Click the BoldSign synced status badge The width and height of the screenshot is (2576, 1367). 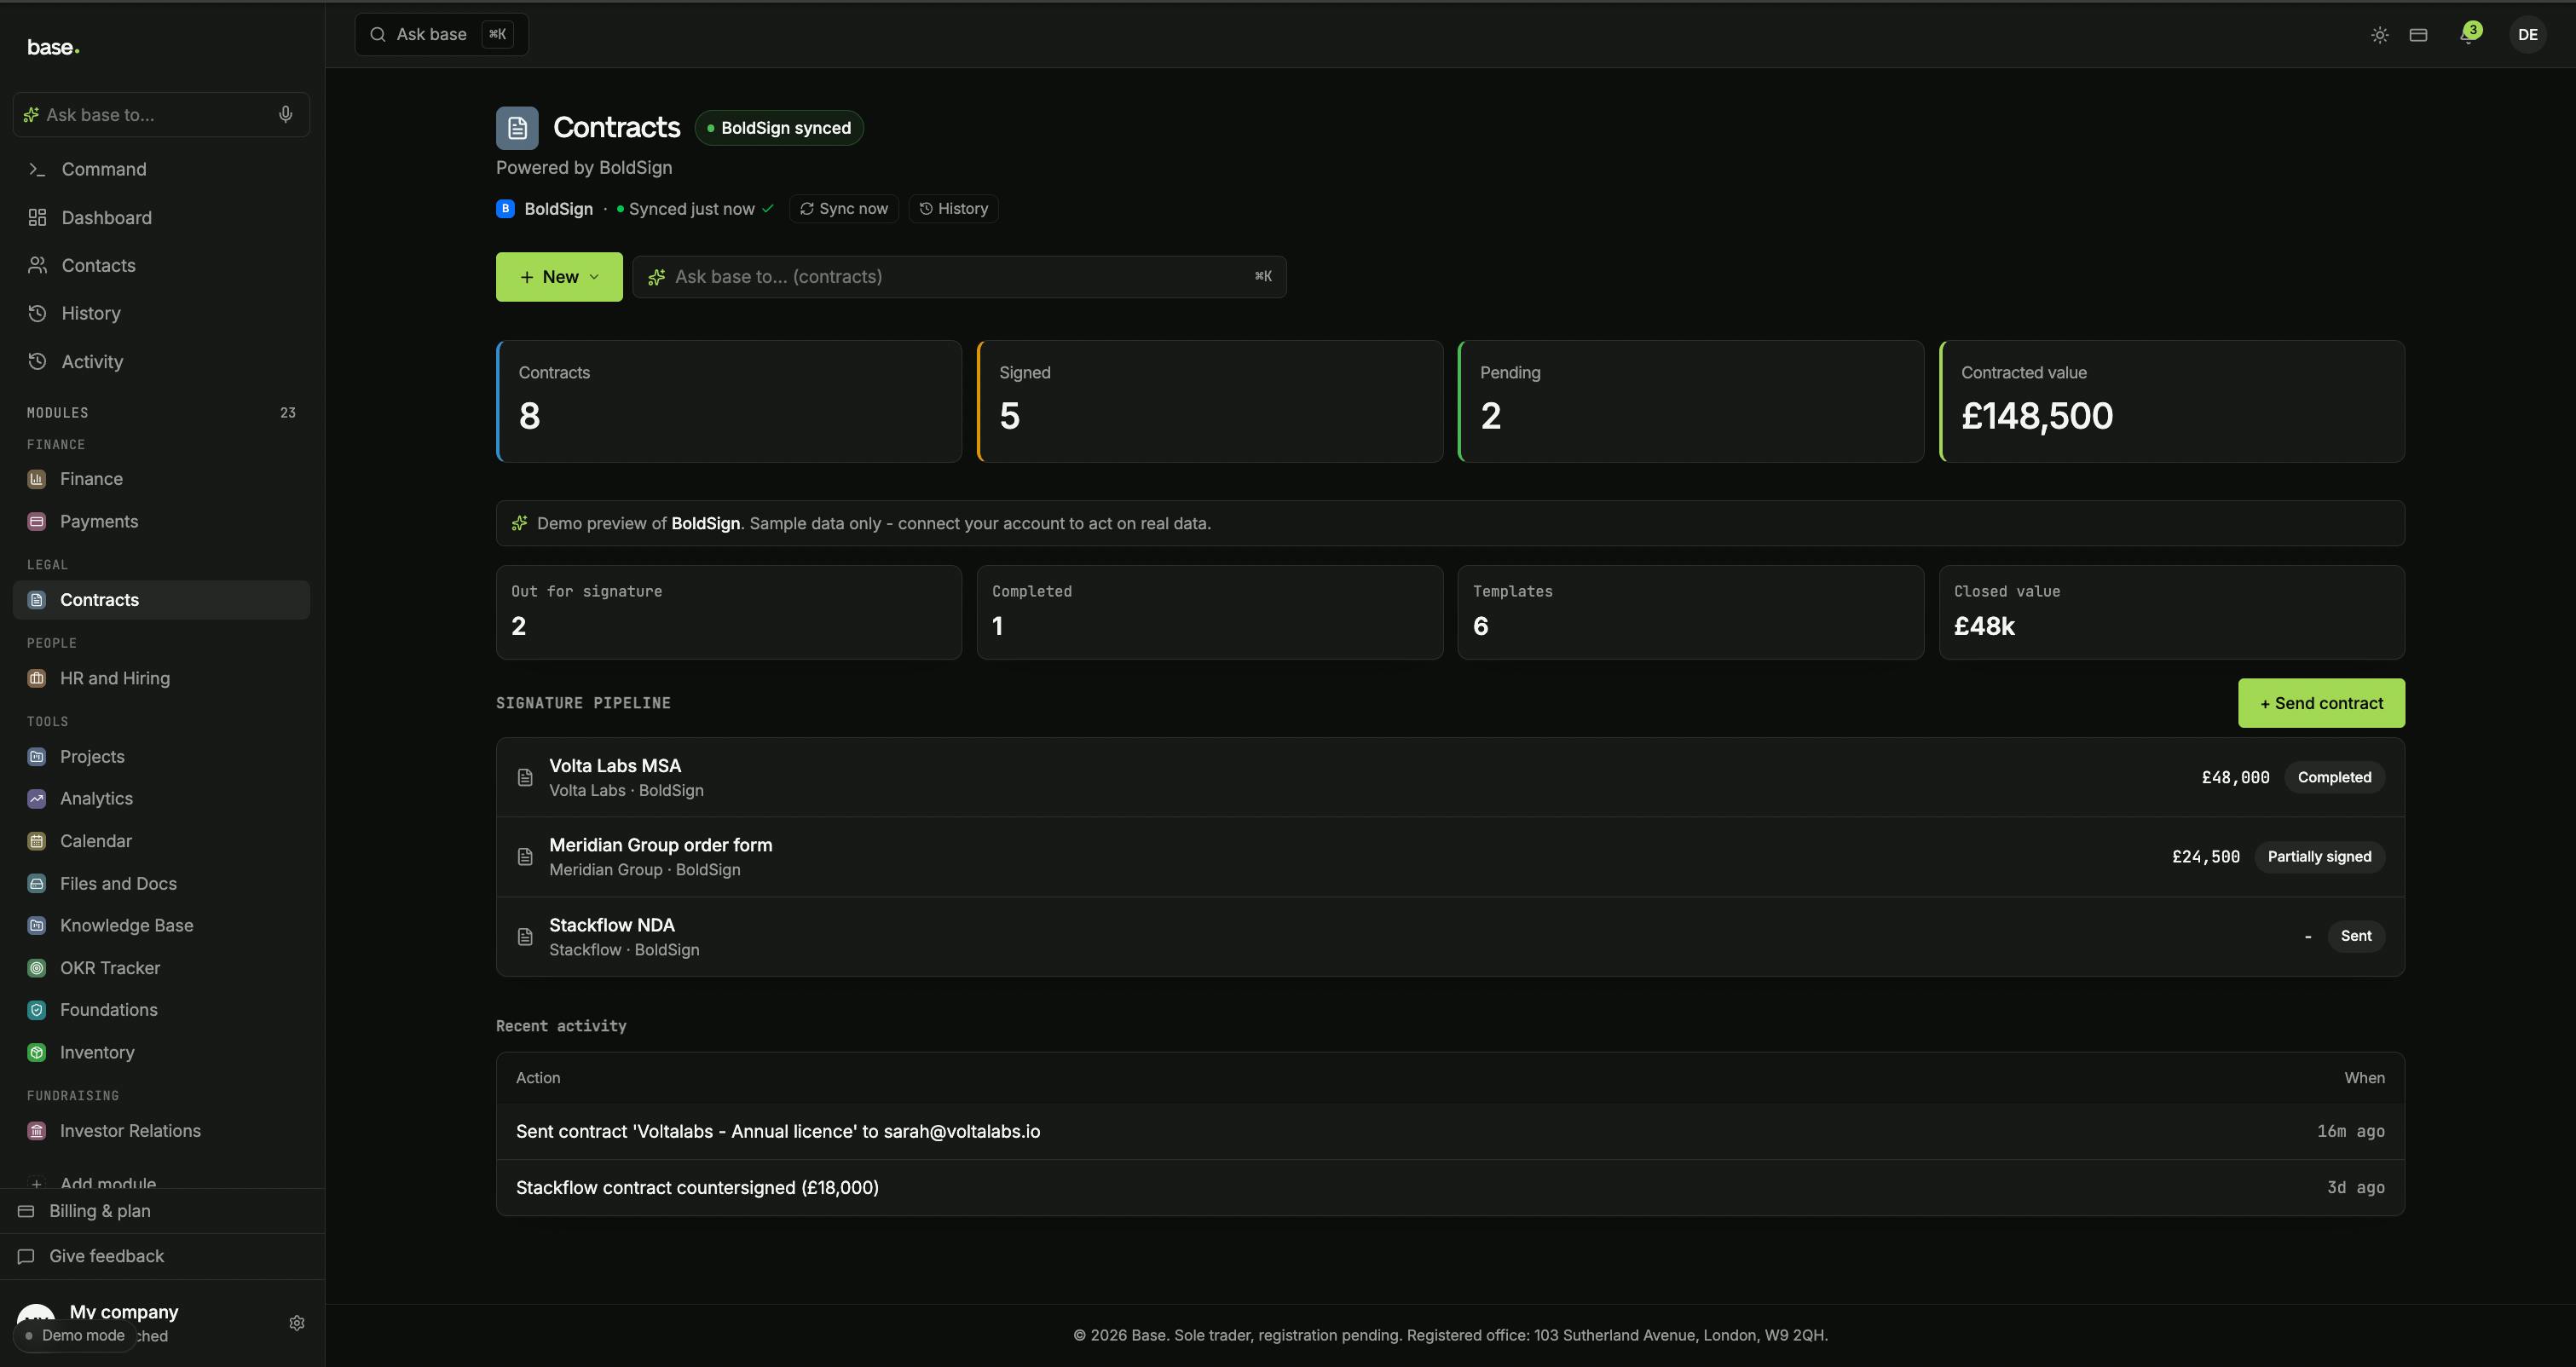[779, 128]
